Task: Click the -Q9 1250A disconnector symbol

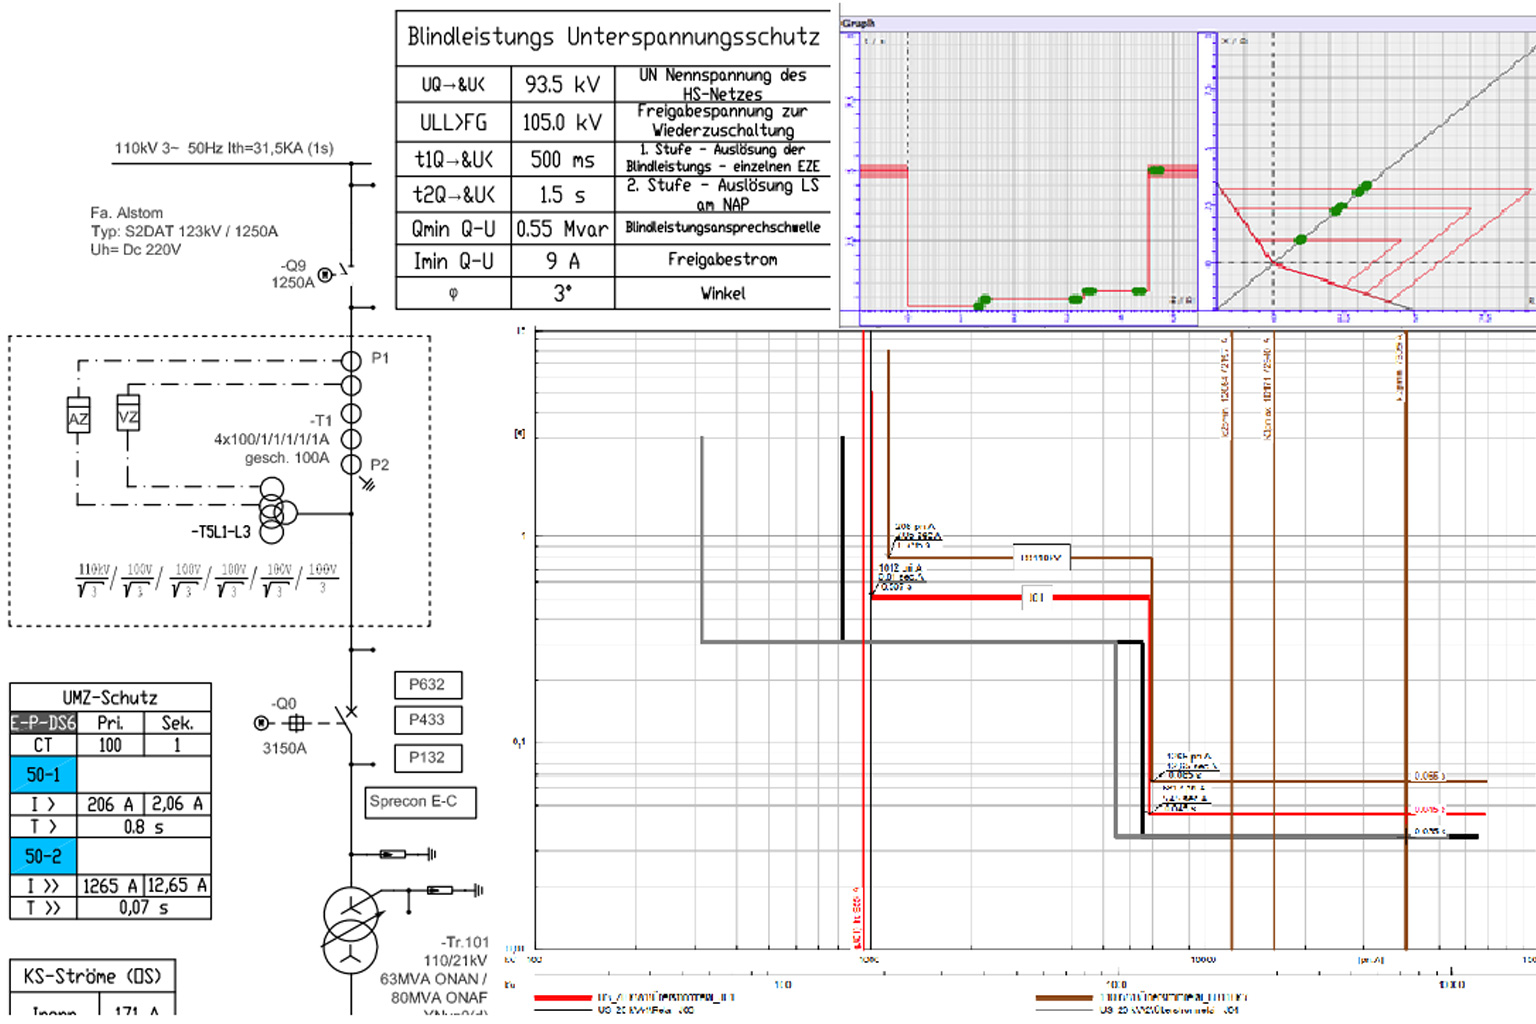Action: click(x=334, y=273)
